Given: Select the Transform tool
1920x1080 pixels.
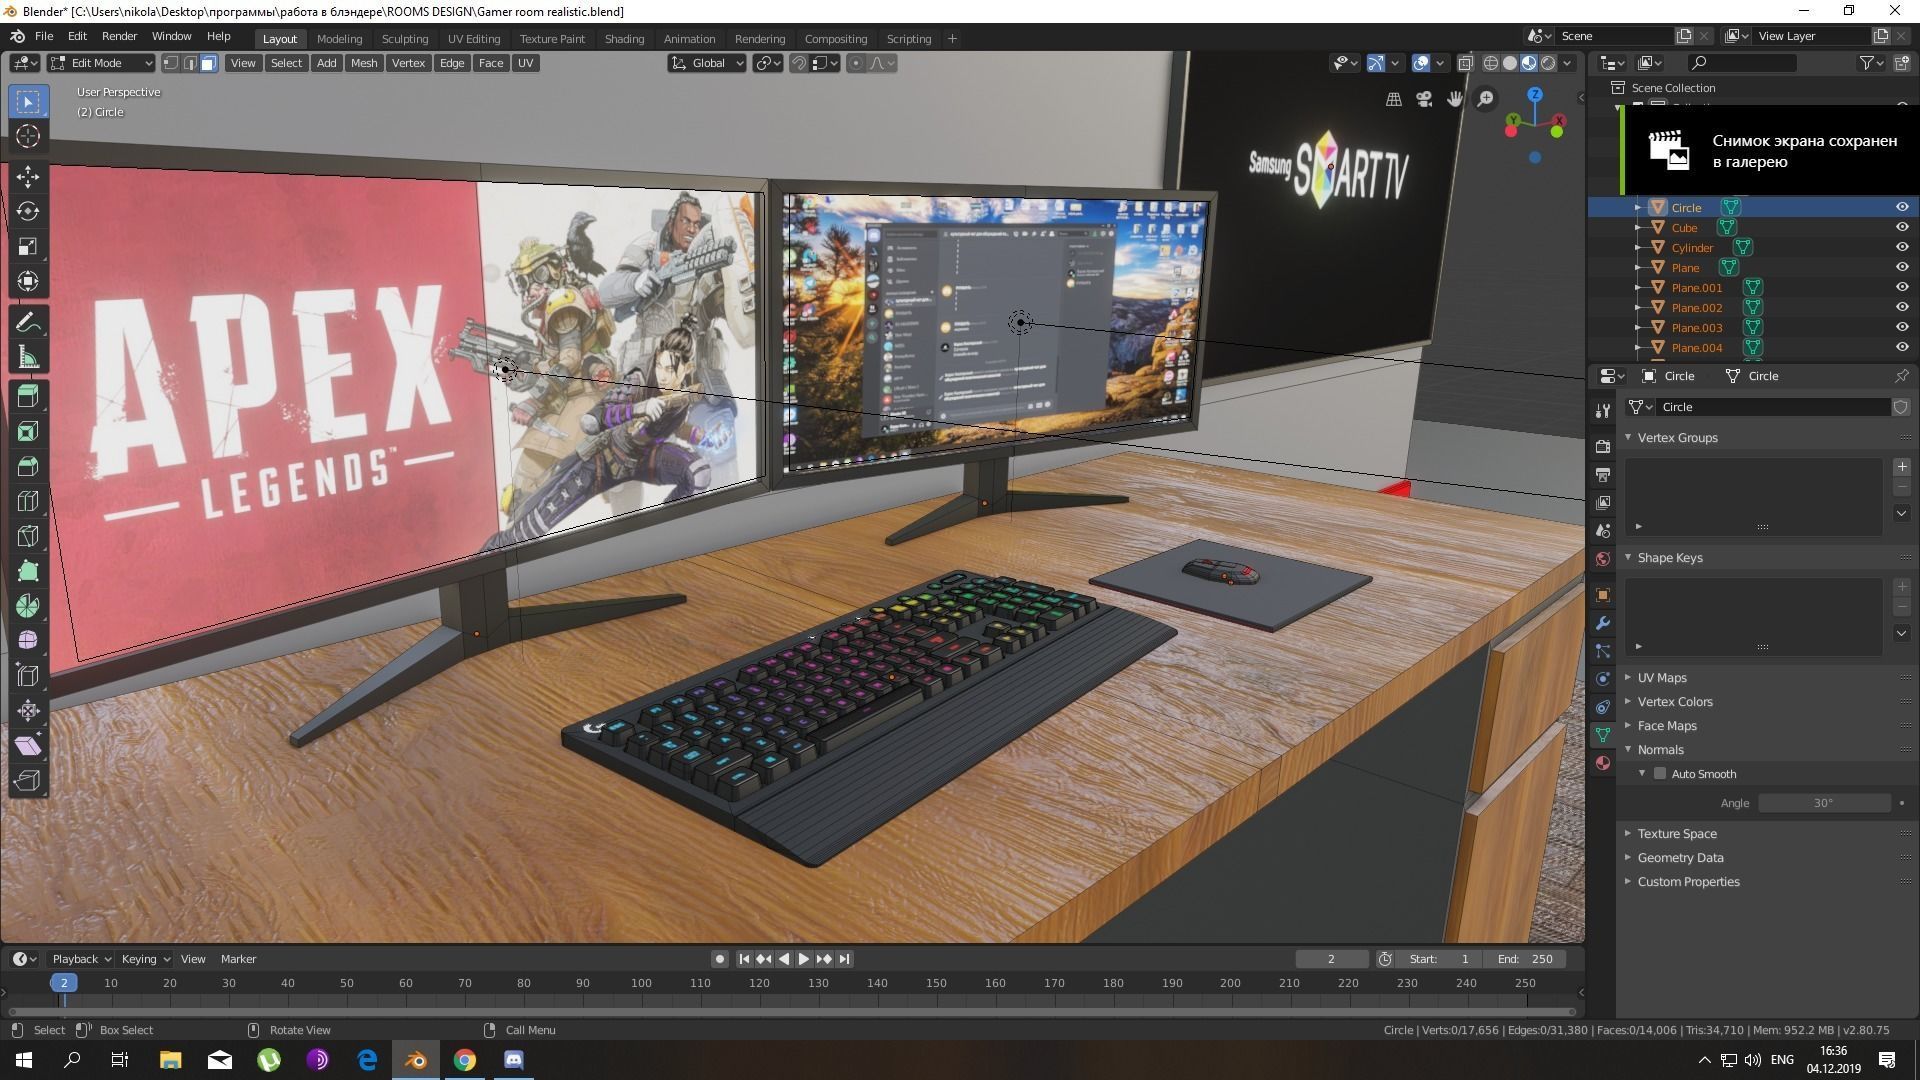Looking at the screenshot, I should point(28,281).
